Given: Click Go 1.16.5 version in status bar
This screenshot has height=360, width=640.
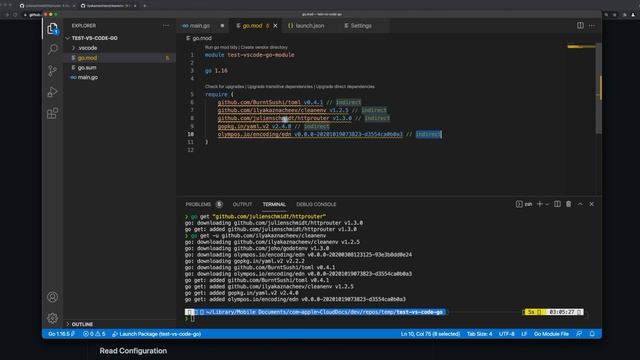Looking at the screenshot, I should click(62, 334).
